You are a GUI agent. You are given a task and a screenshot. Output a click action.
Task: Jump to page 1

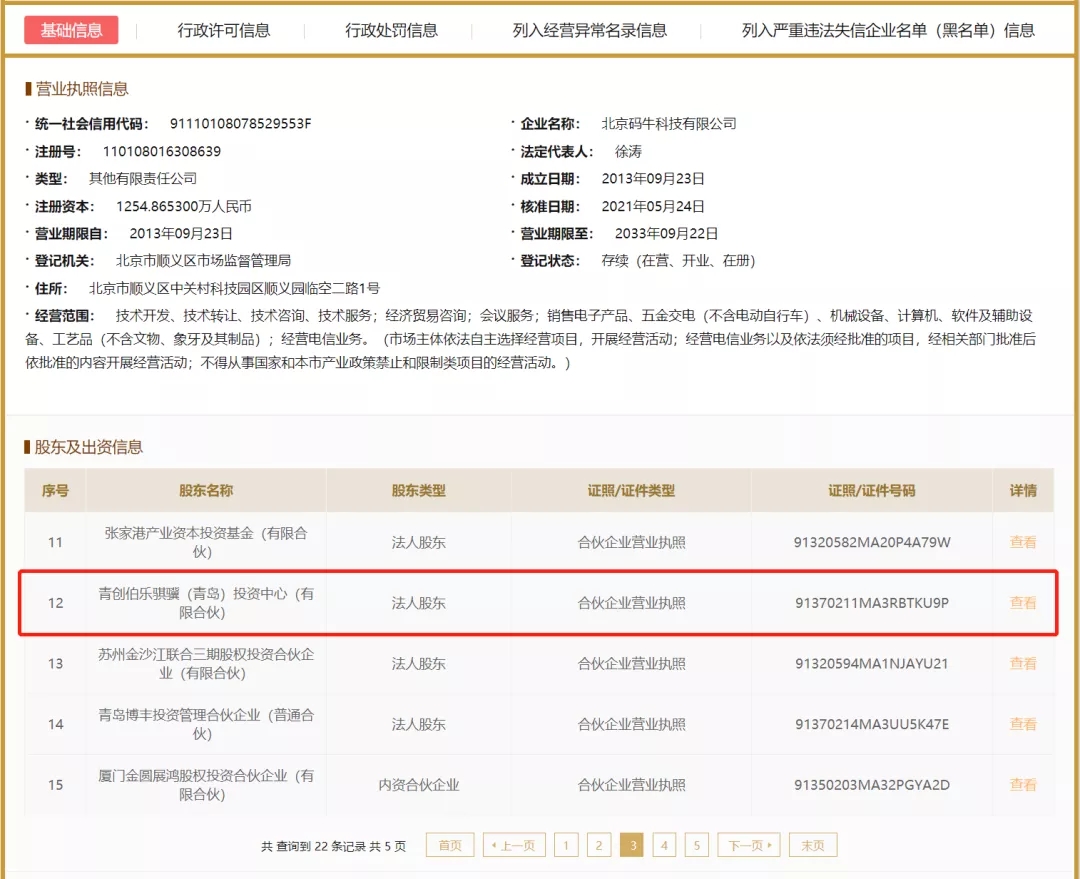click(x=566, y=845)
